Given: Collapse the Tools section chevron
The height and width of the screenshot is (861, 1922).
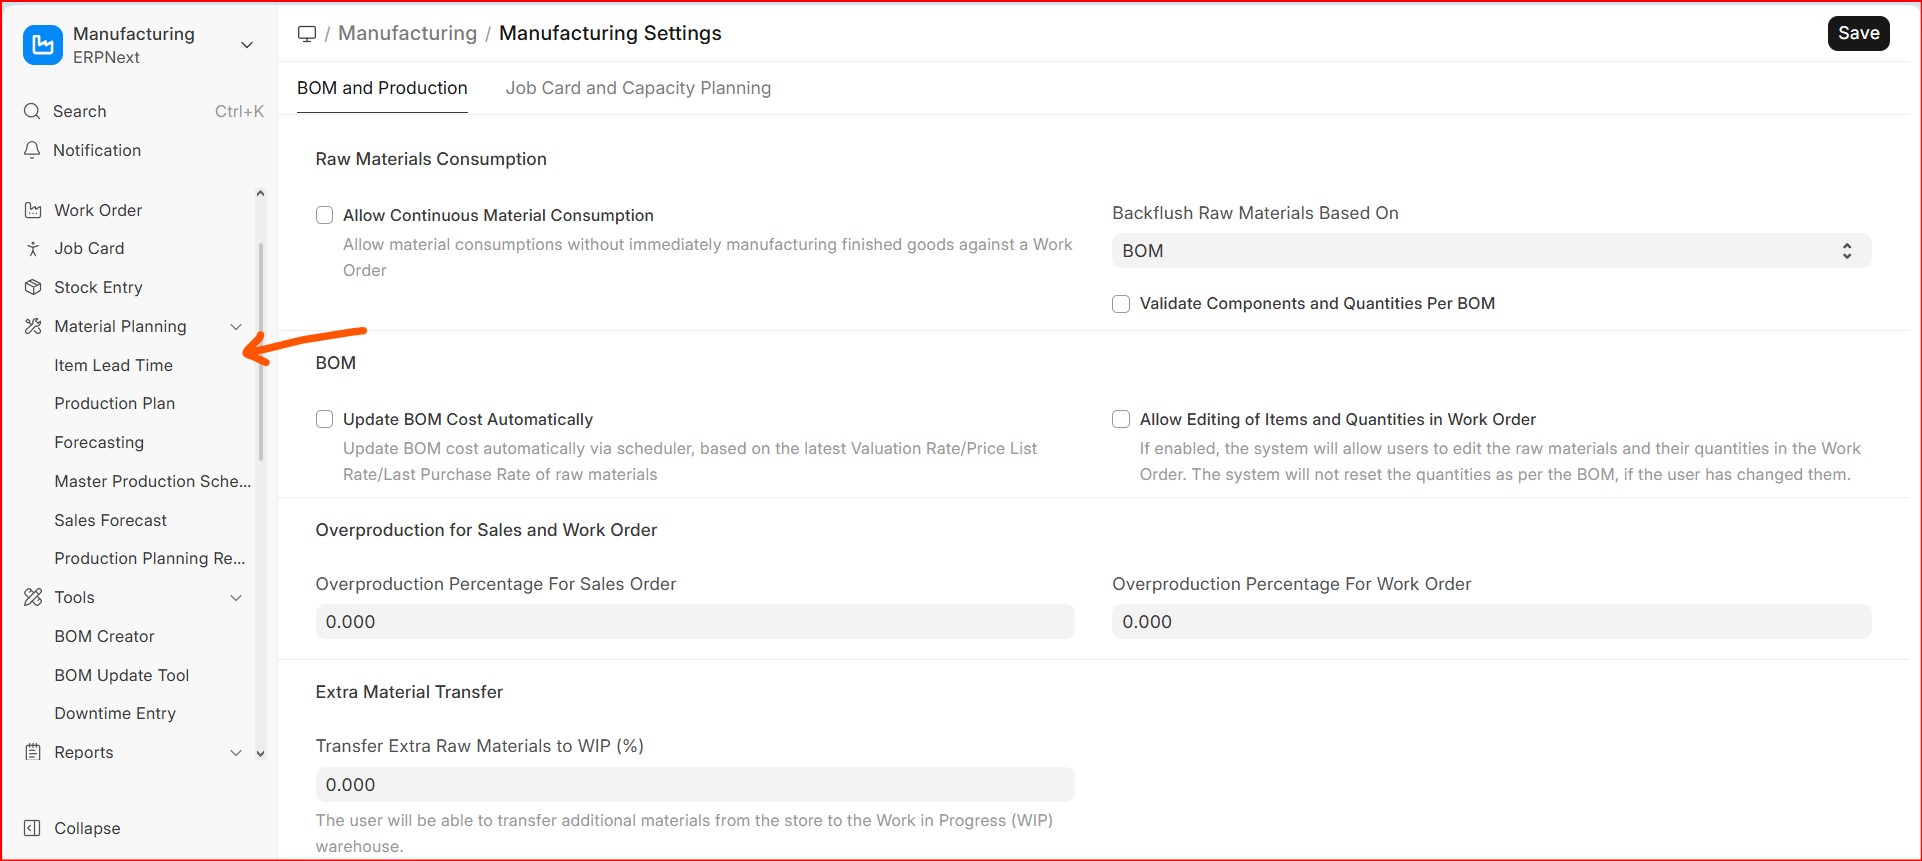Looking at the screenshot, I should click(x=236, y=598).
